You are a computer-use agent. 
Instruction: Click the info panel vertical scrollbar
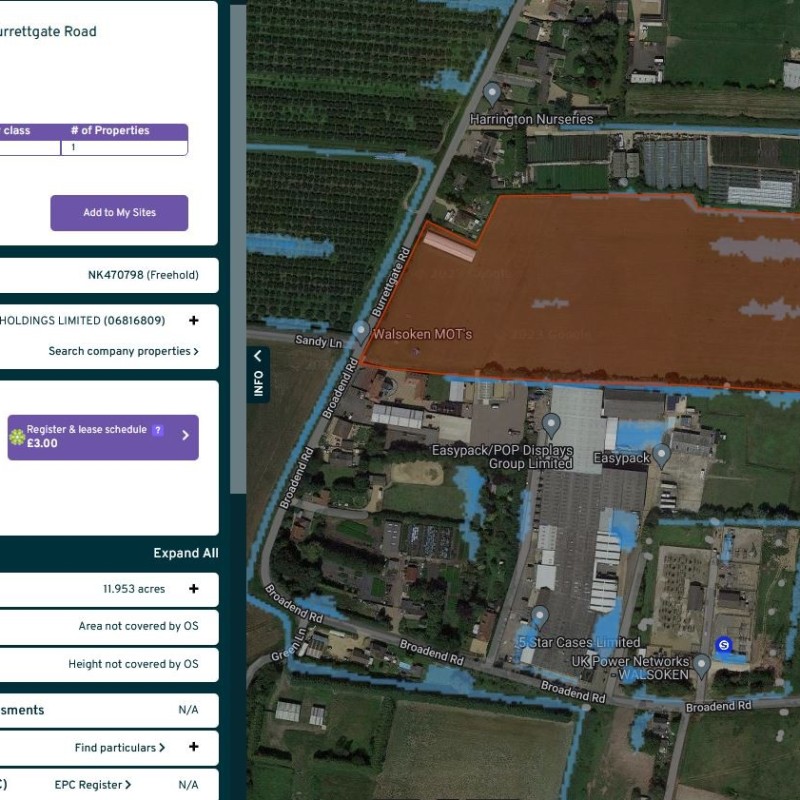pyautogui.click(x=238, y=250)
